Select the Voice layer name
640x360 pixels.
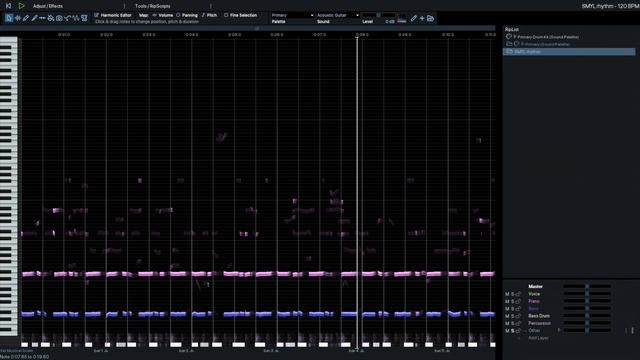tap(534, 294)
